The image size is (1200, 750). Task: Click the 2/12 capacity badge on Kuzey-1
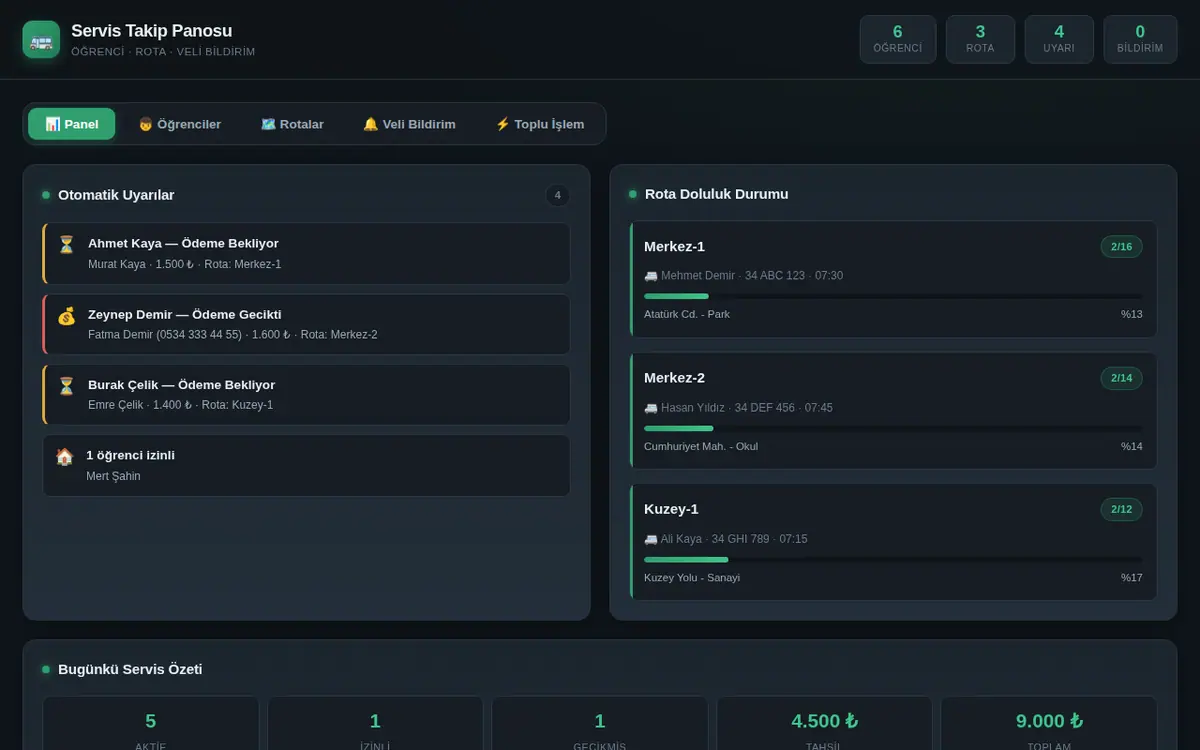(x=1121, y=509)
